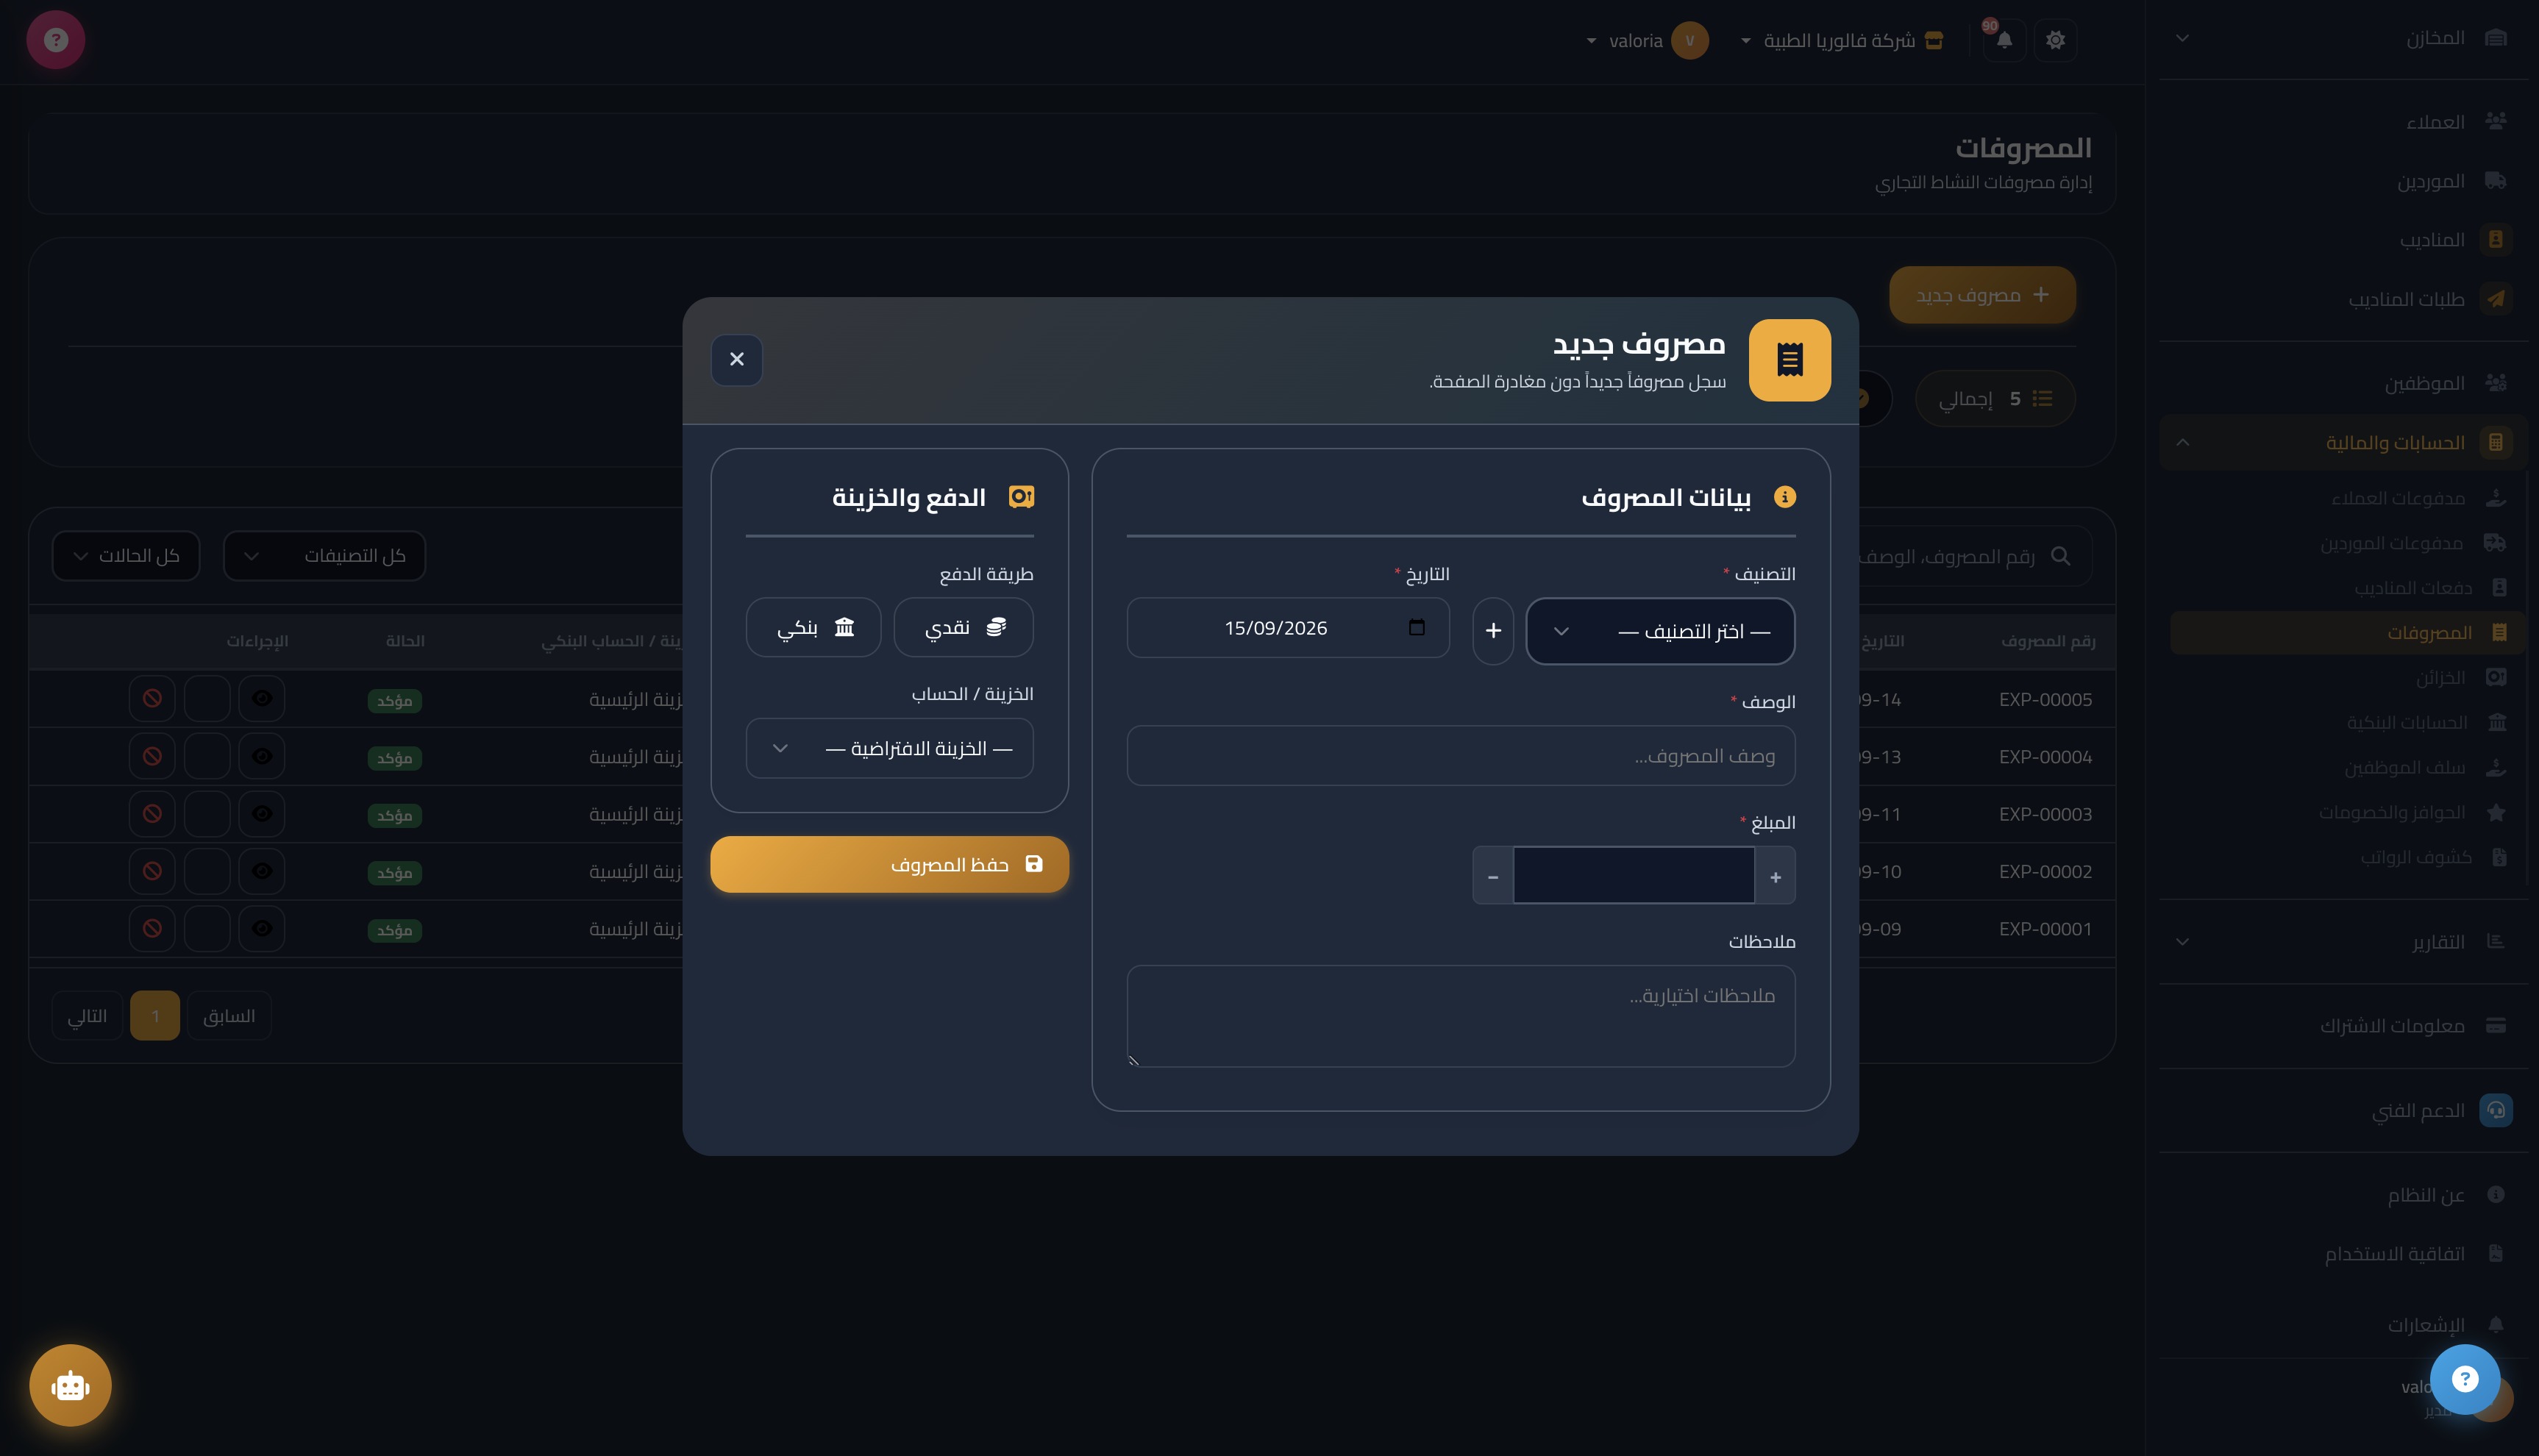The width and height of the screenshot is (2539, 1456).
Task: Open the company شركة فالوريا الطبية dropdown
Action: [1842, 41]
